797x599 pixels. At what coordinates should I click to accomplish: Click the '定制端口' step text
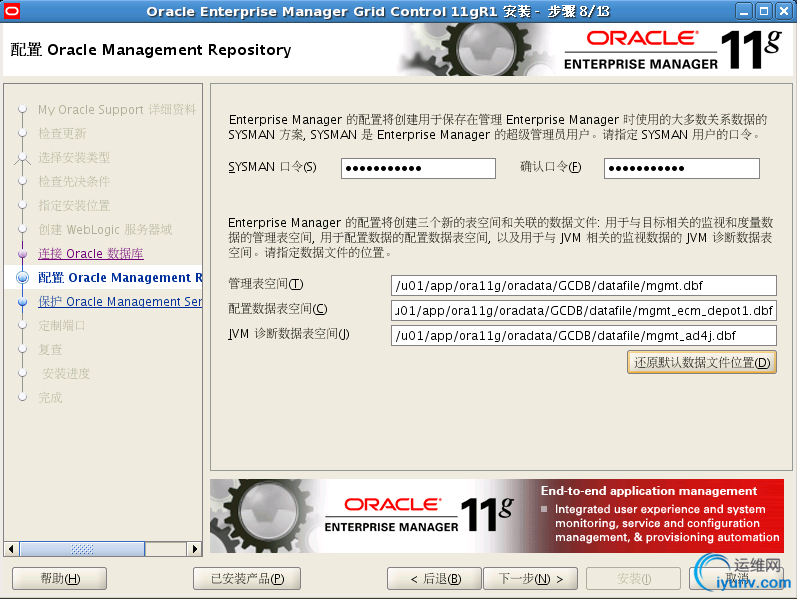(62, 325)
